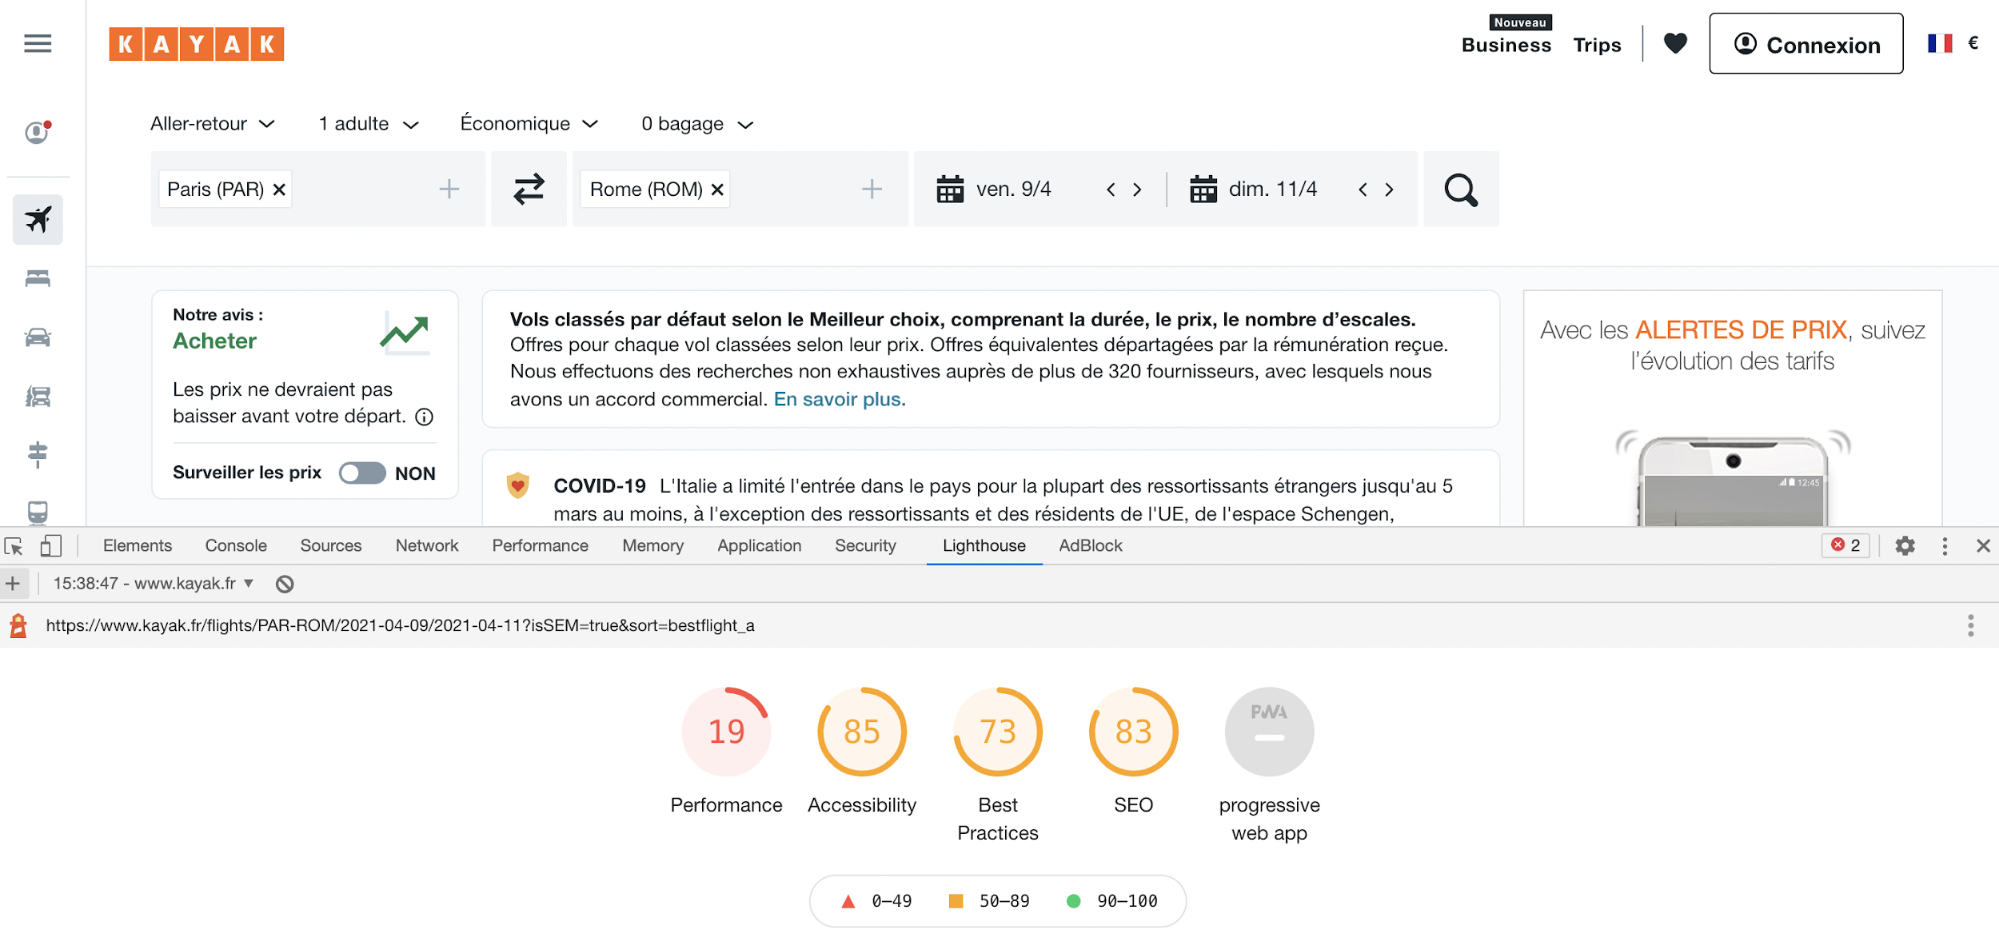
Task: Switch to the Security tab
Action: coord(866,546)
